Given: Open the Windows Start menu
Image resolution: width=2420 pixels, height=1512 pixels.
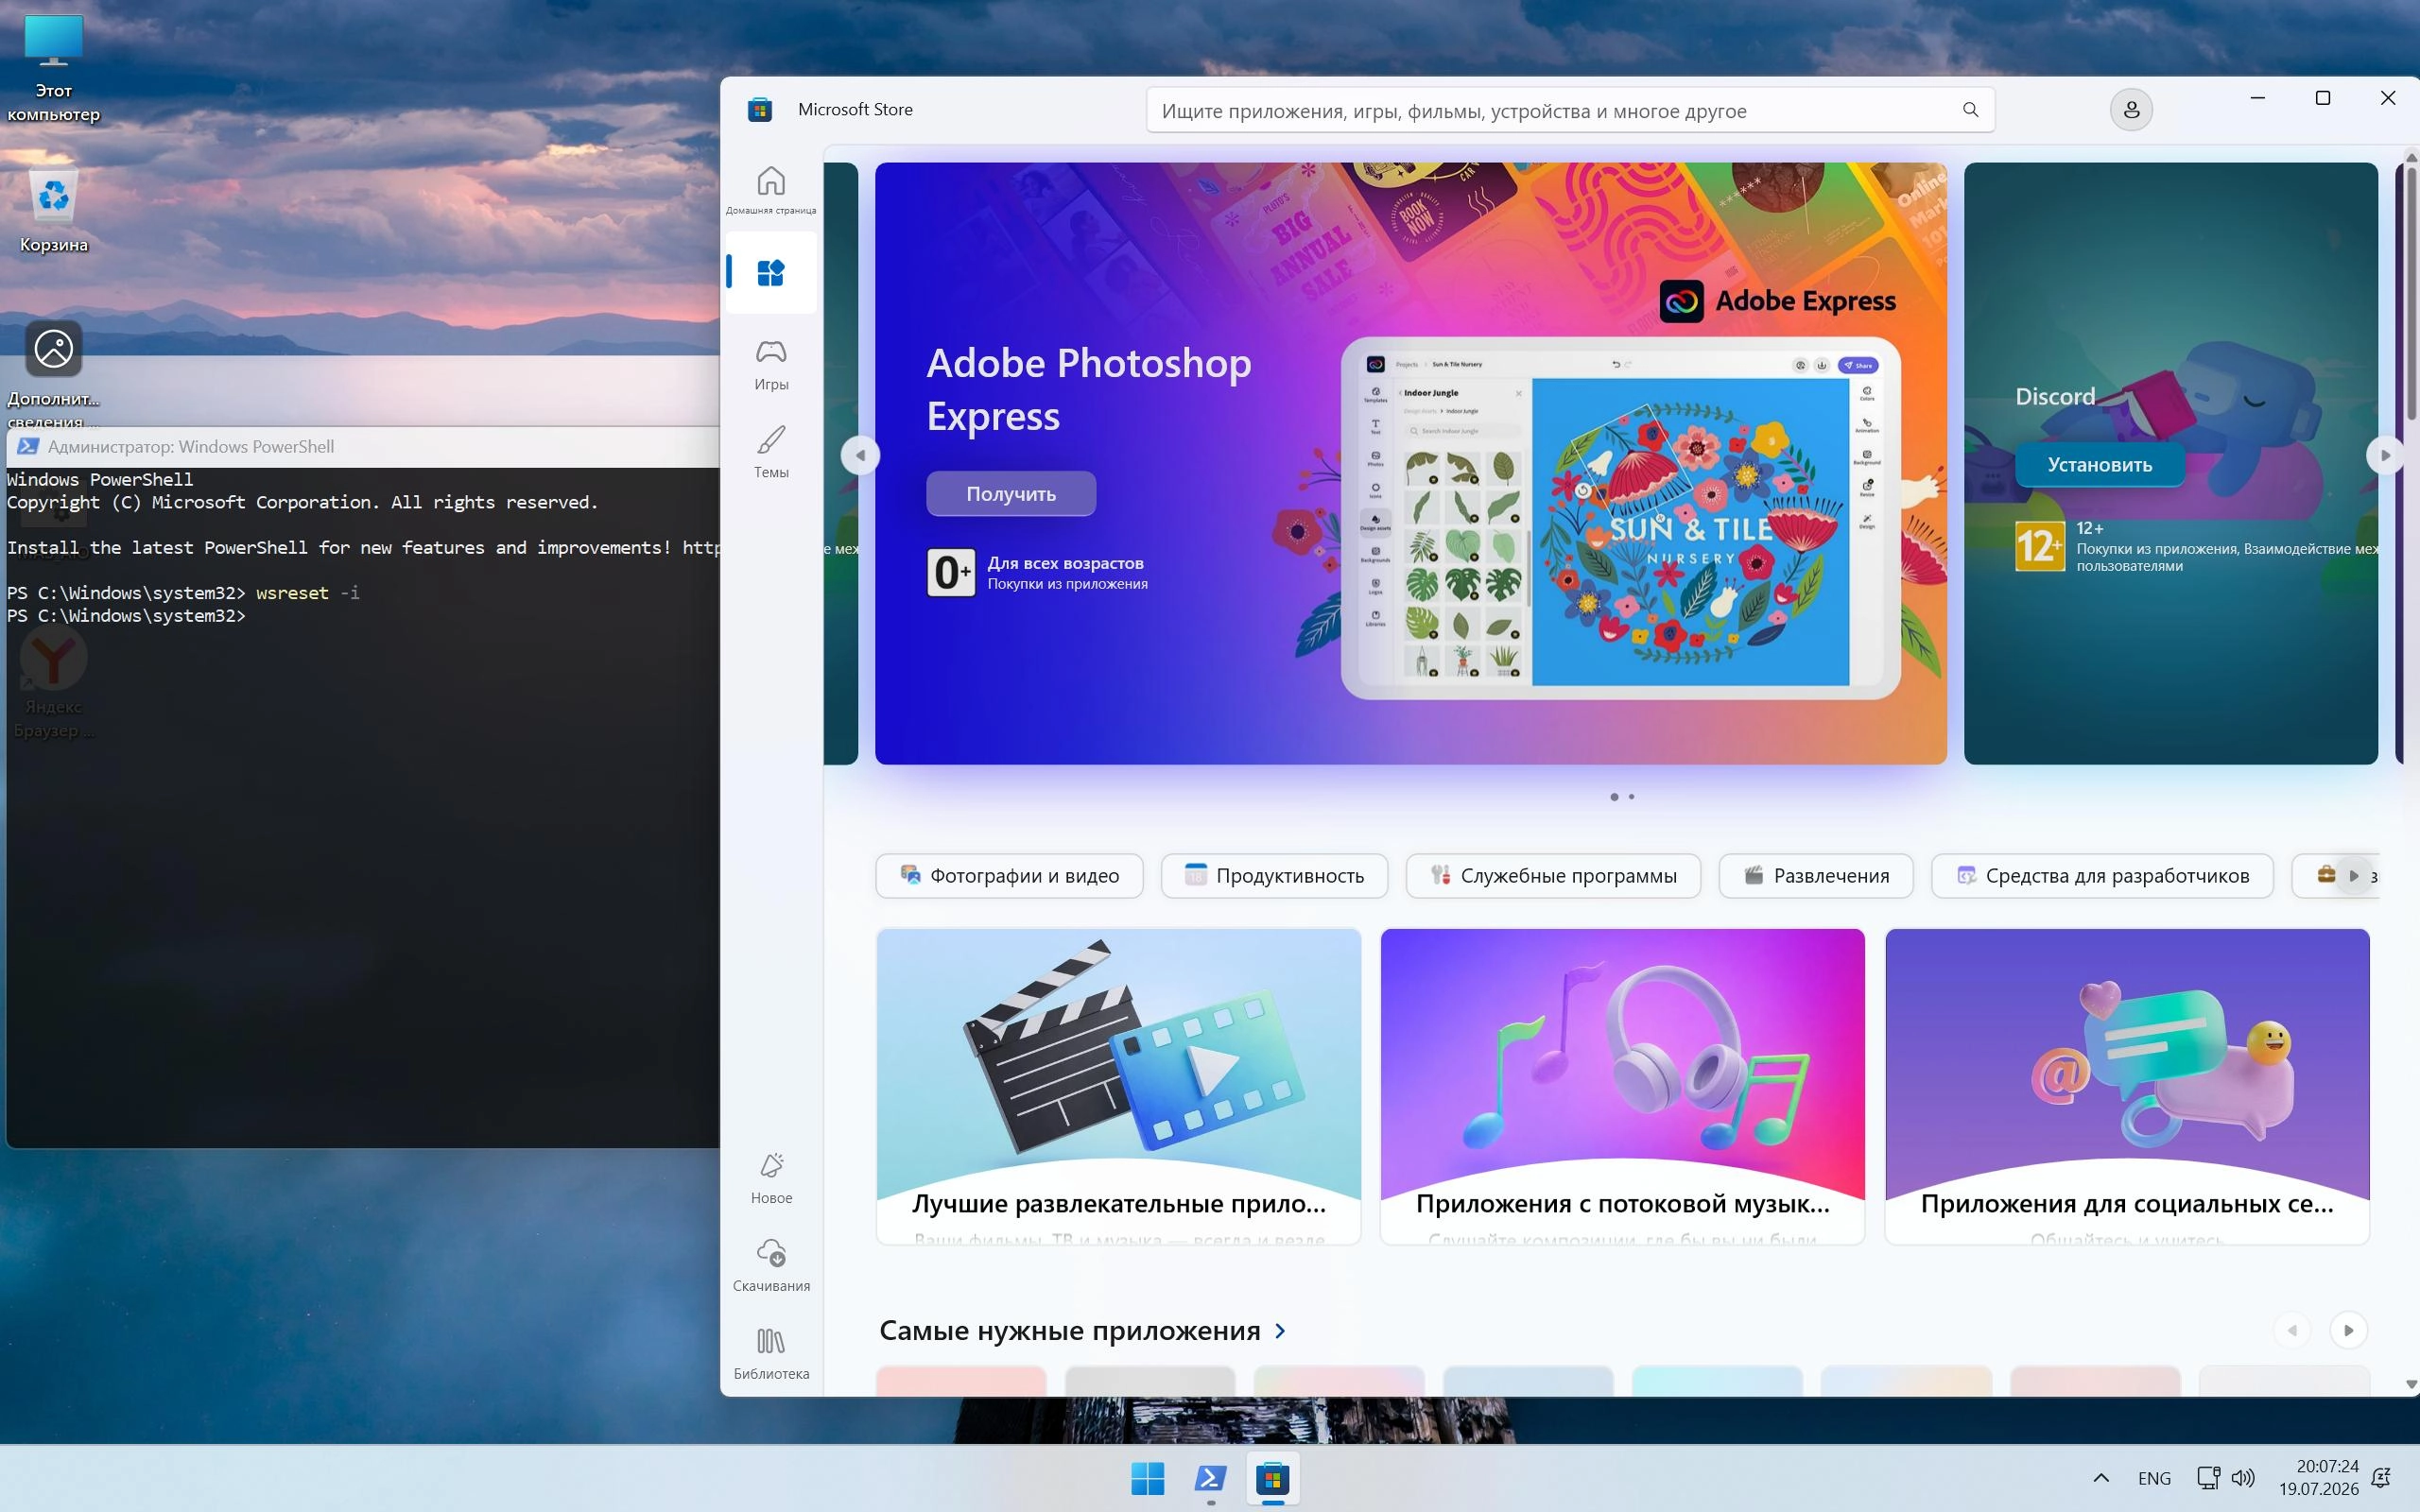Looking at the screenshot, I should pos(1147,1478).
